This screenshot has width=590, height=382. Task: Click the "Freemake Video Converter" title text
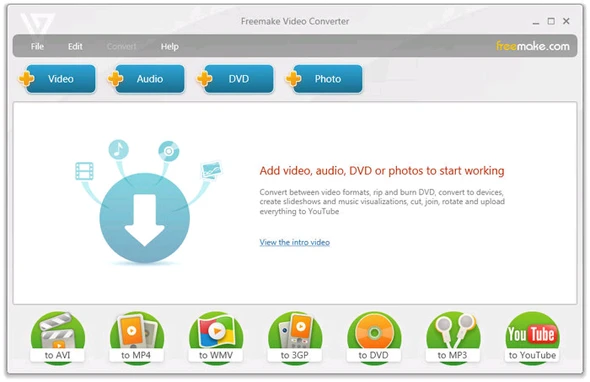295,21
